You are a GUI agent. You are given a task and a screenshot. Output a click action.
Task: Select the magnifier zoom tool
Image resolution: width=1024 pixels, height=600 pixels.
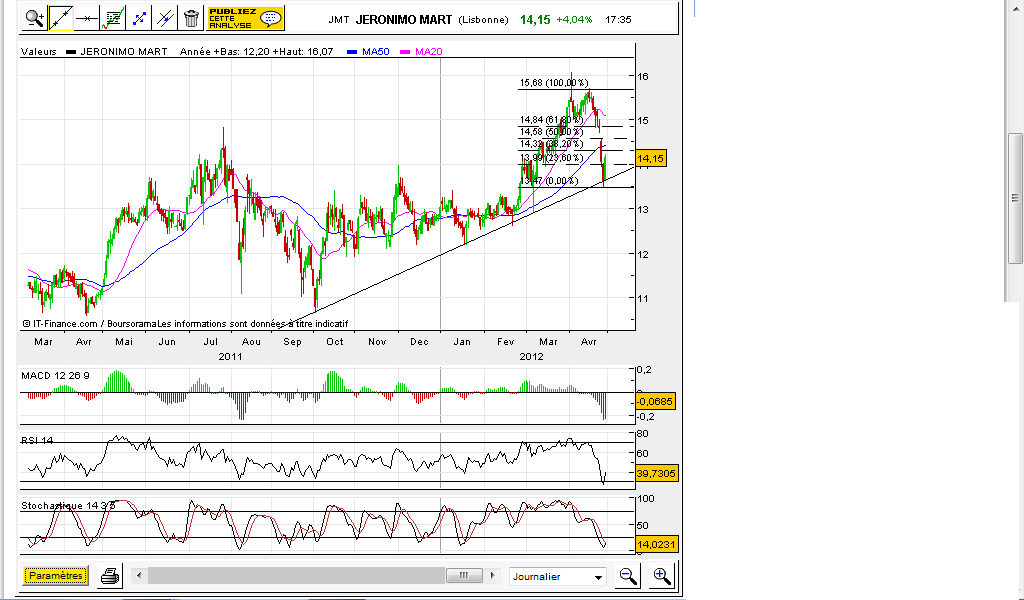35,18
